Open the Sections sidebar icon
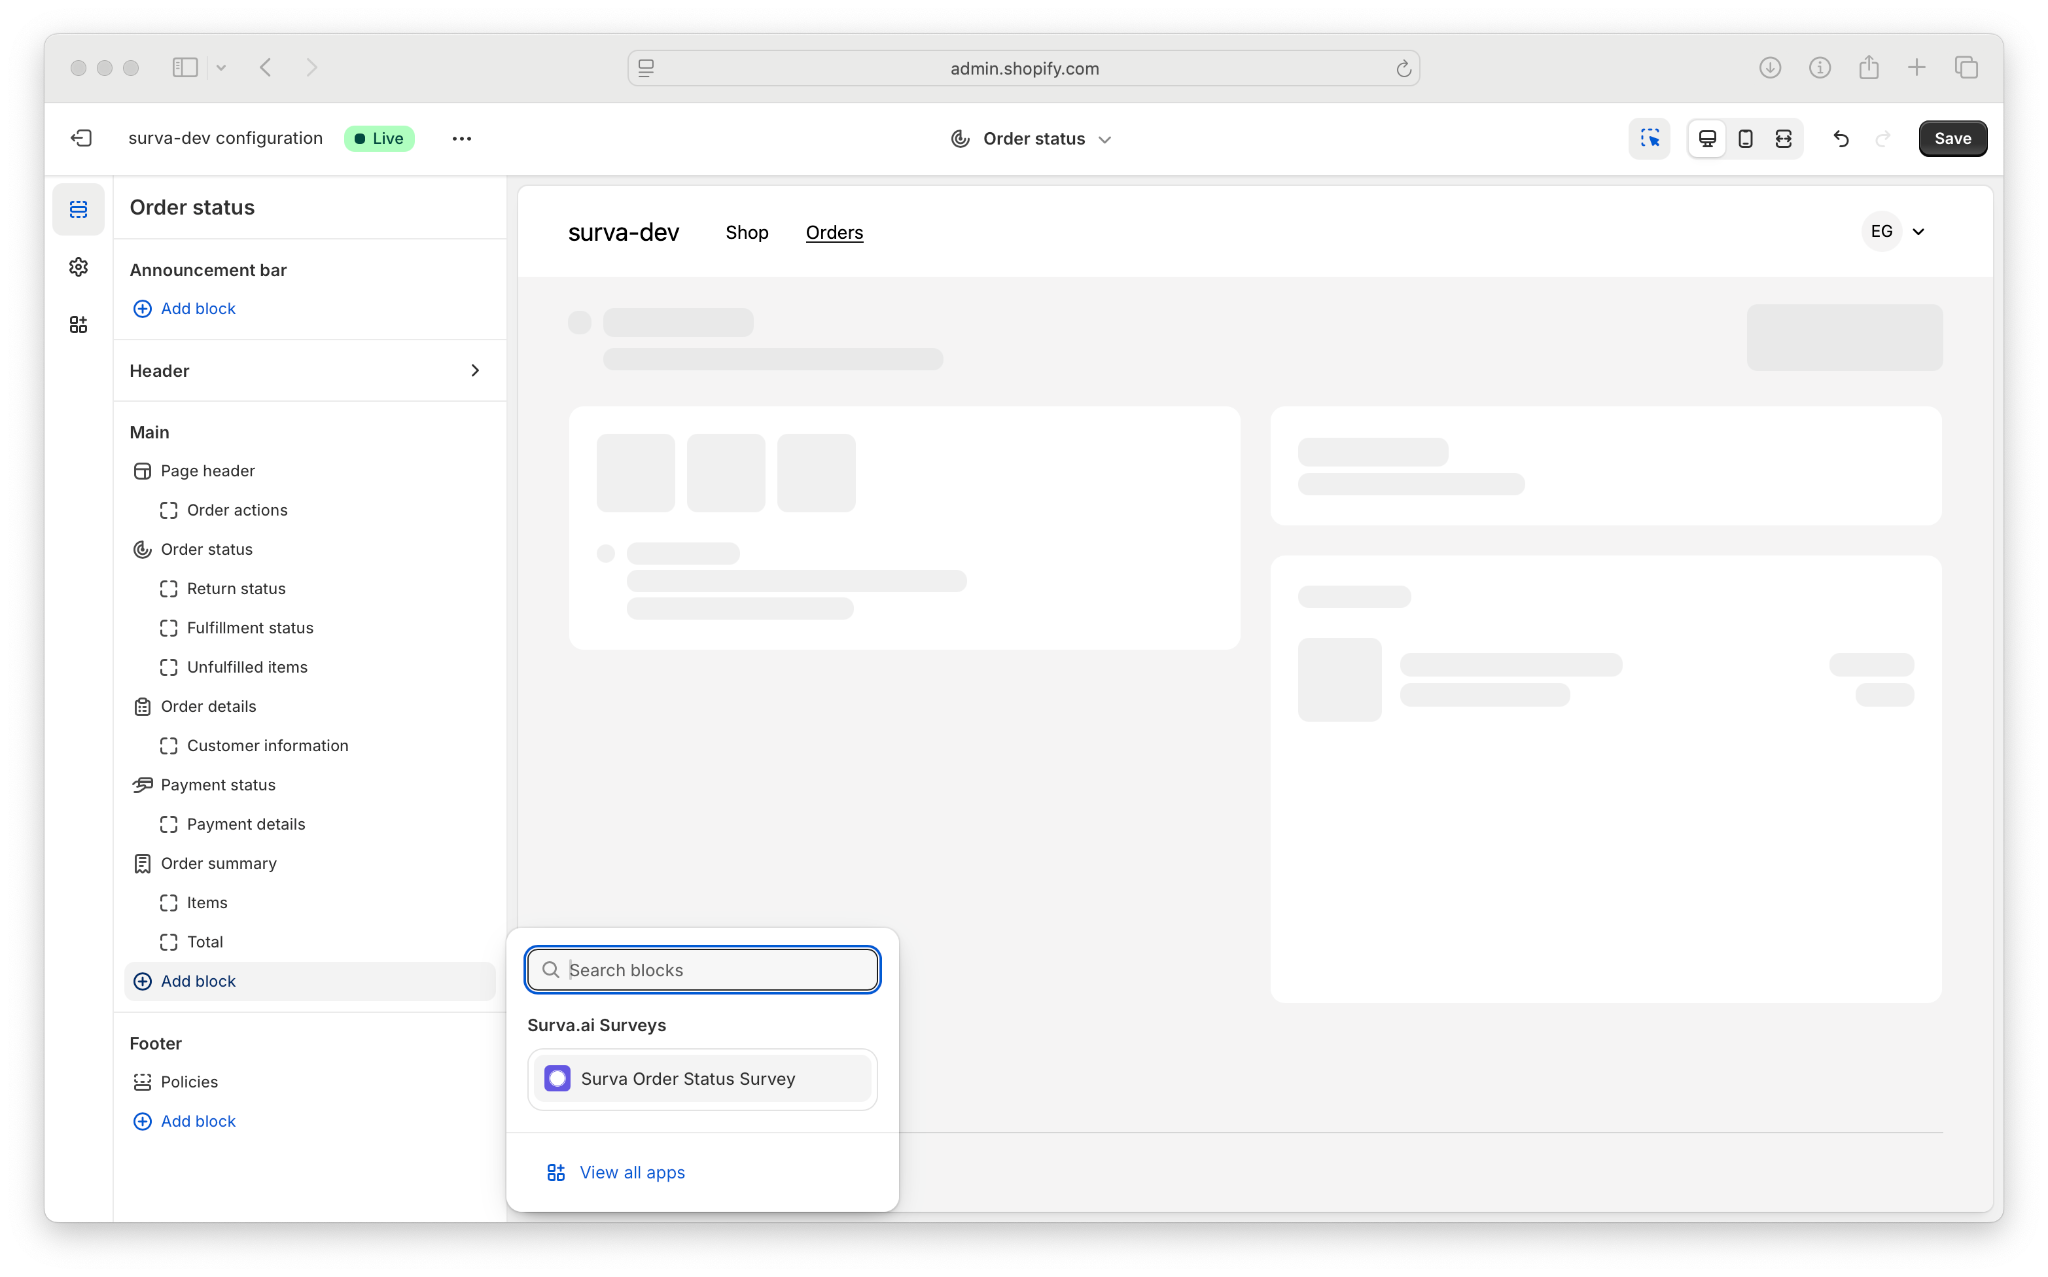Viewport: 2048px width, 1277px height. (79, 209)
